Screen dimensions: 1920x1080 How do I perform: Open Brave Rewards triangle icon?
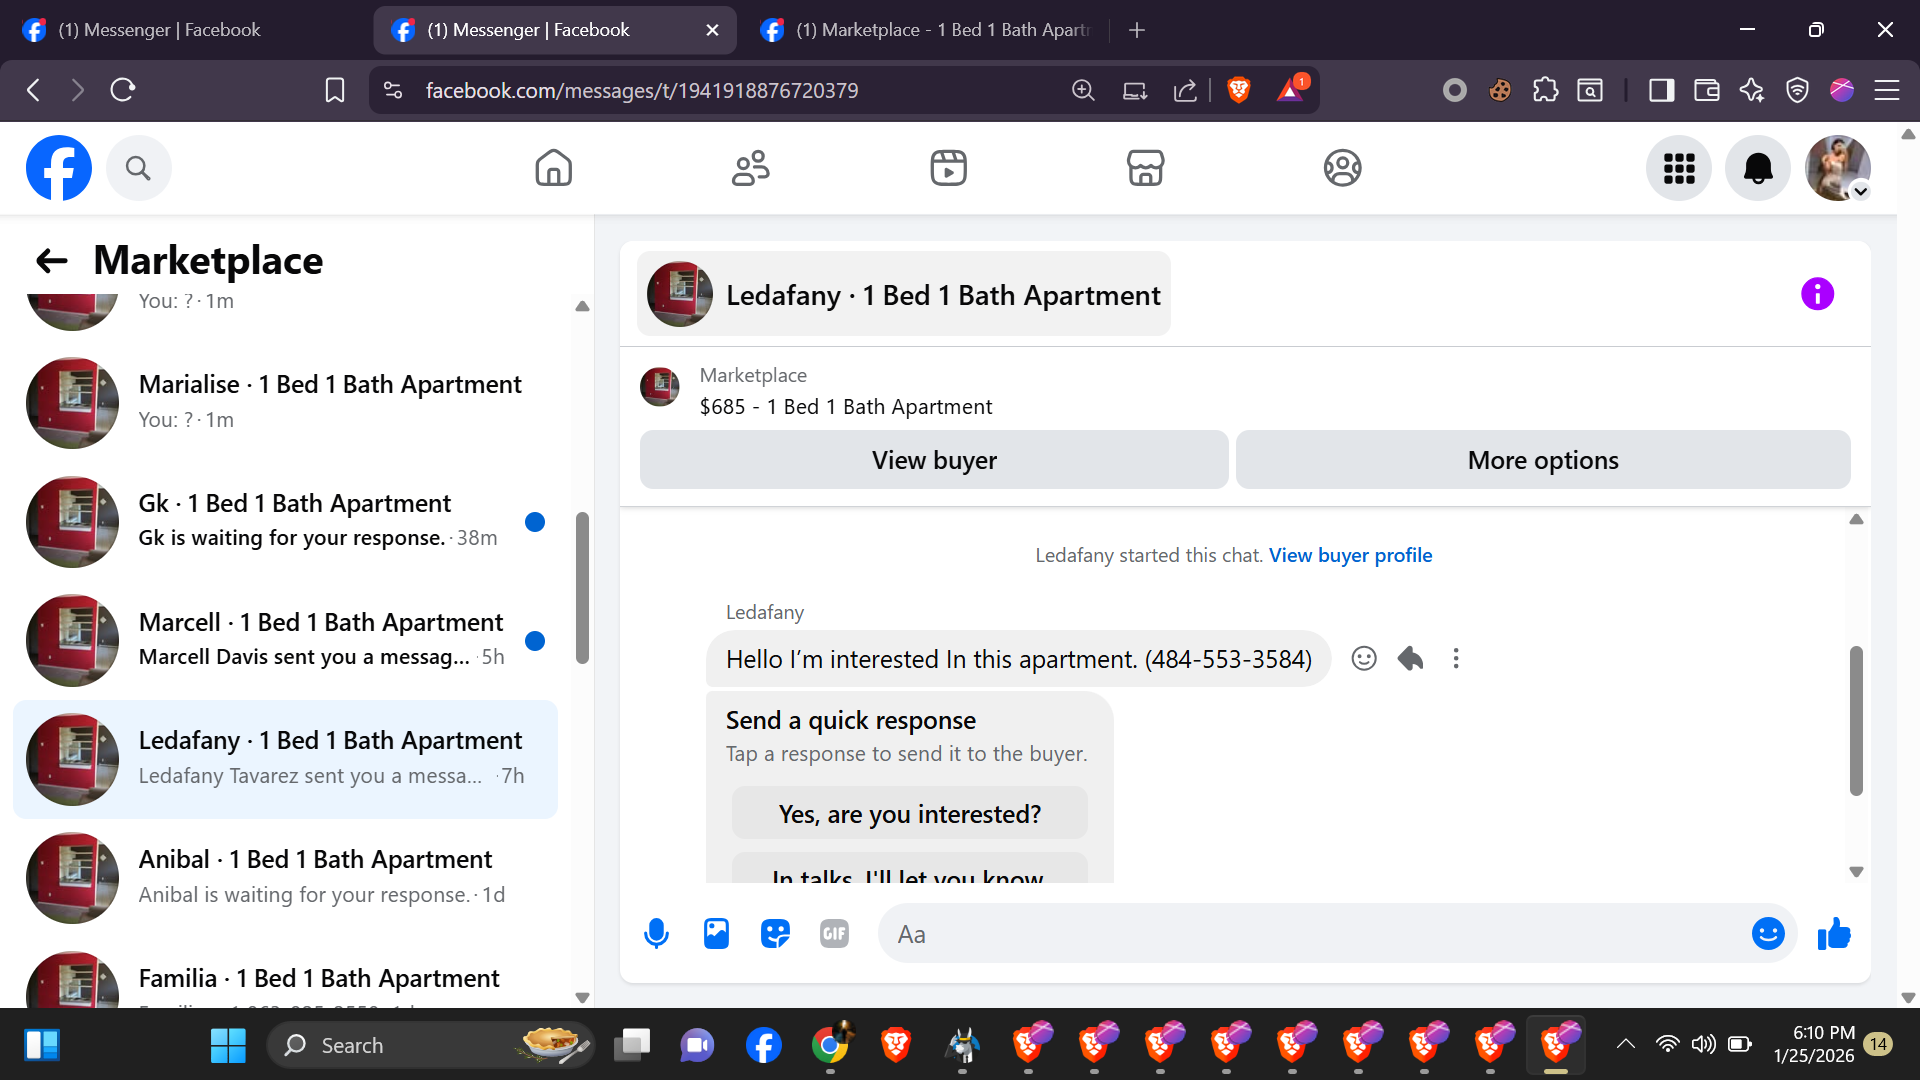click(x=1290, y=90)
